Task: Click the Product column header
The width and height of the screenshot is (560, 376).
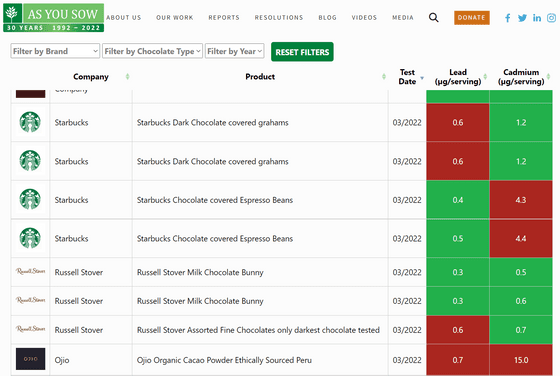Action: (260, 77)
